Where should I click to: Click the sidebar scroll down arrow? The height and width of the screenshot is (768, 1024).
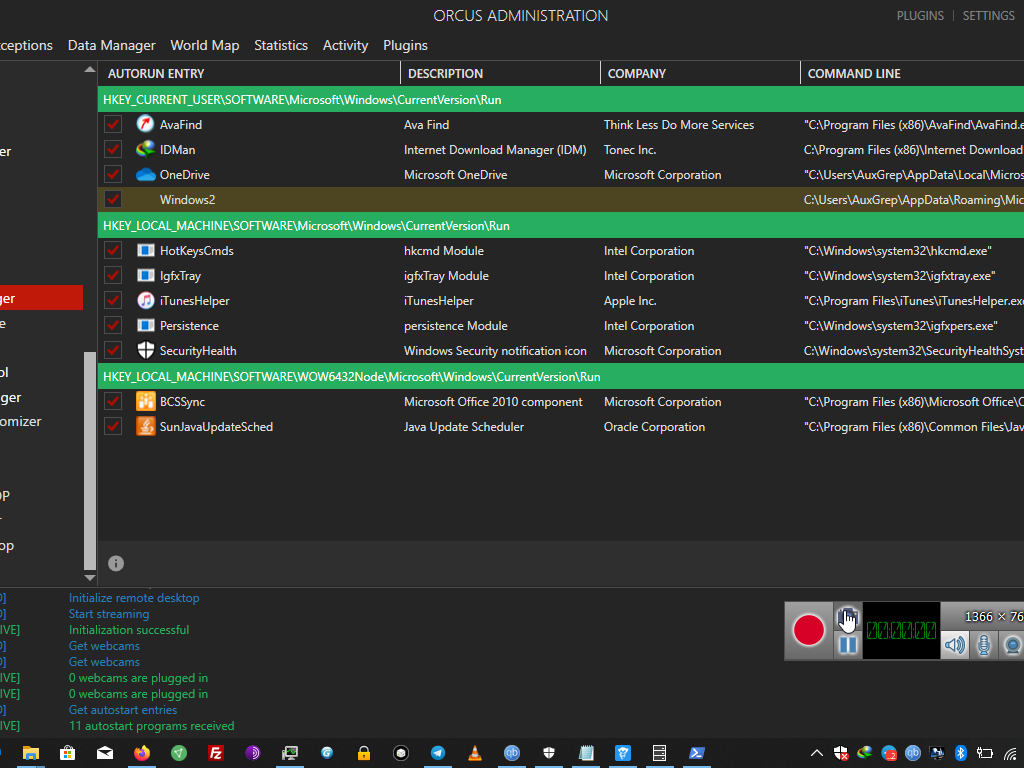(x=89, y=578)
